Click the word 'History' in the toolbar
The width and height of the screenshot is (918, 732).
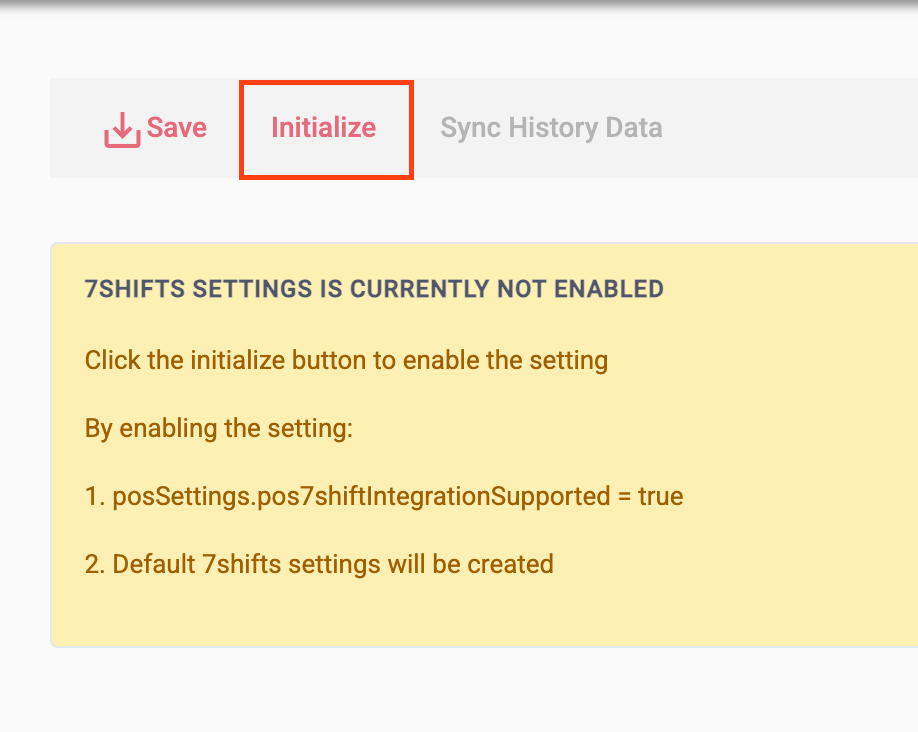tap(553, 128)
